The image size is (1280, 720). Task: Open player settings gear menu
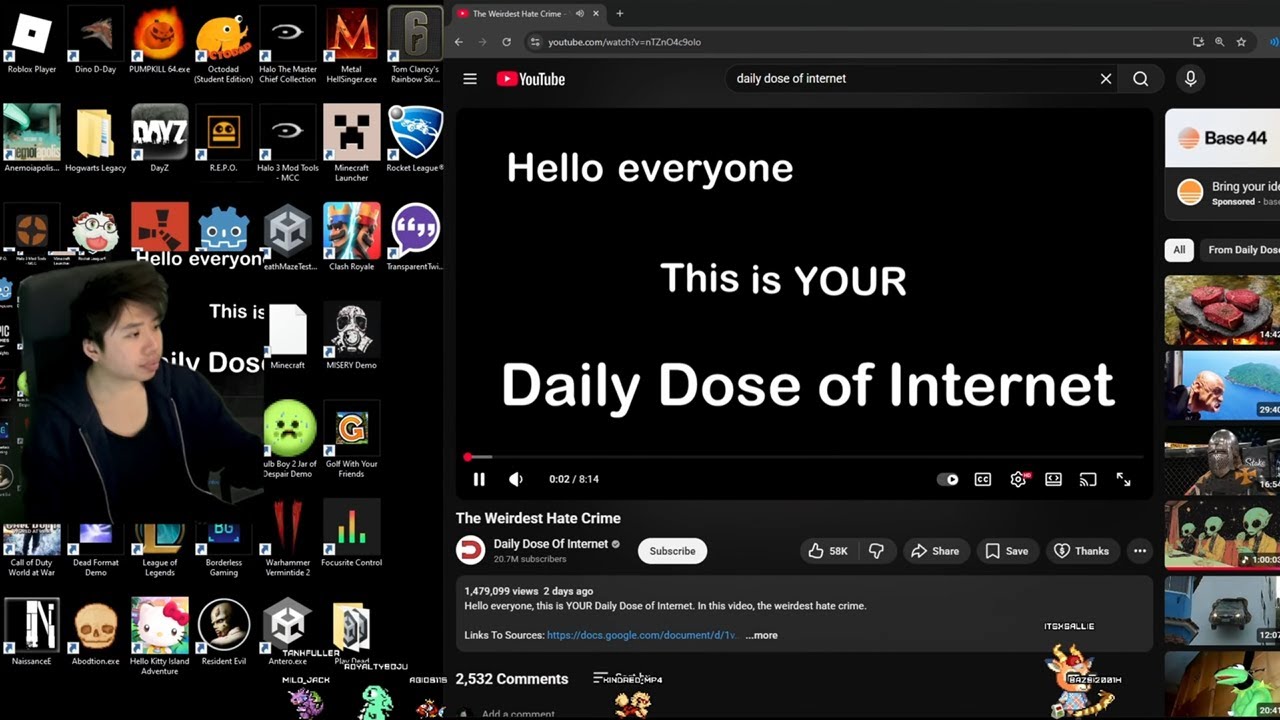[1018, 479]
